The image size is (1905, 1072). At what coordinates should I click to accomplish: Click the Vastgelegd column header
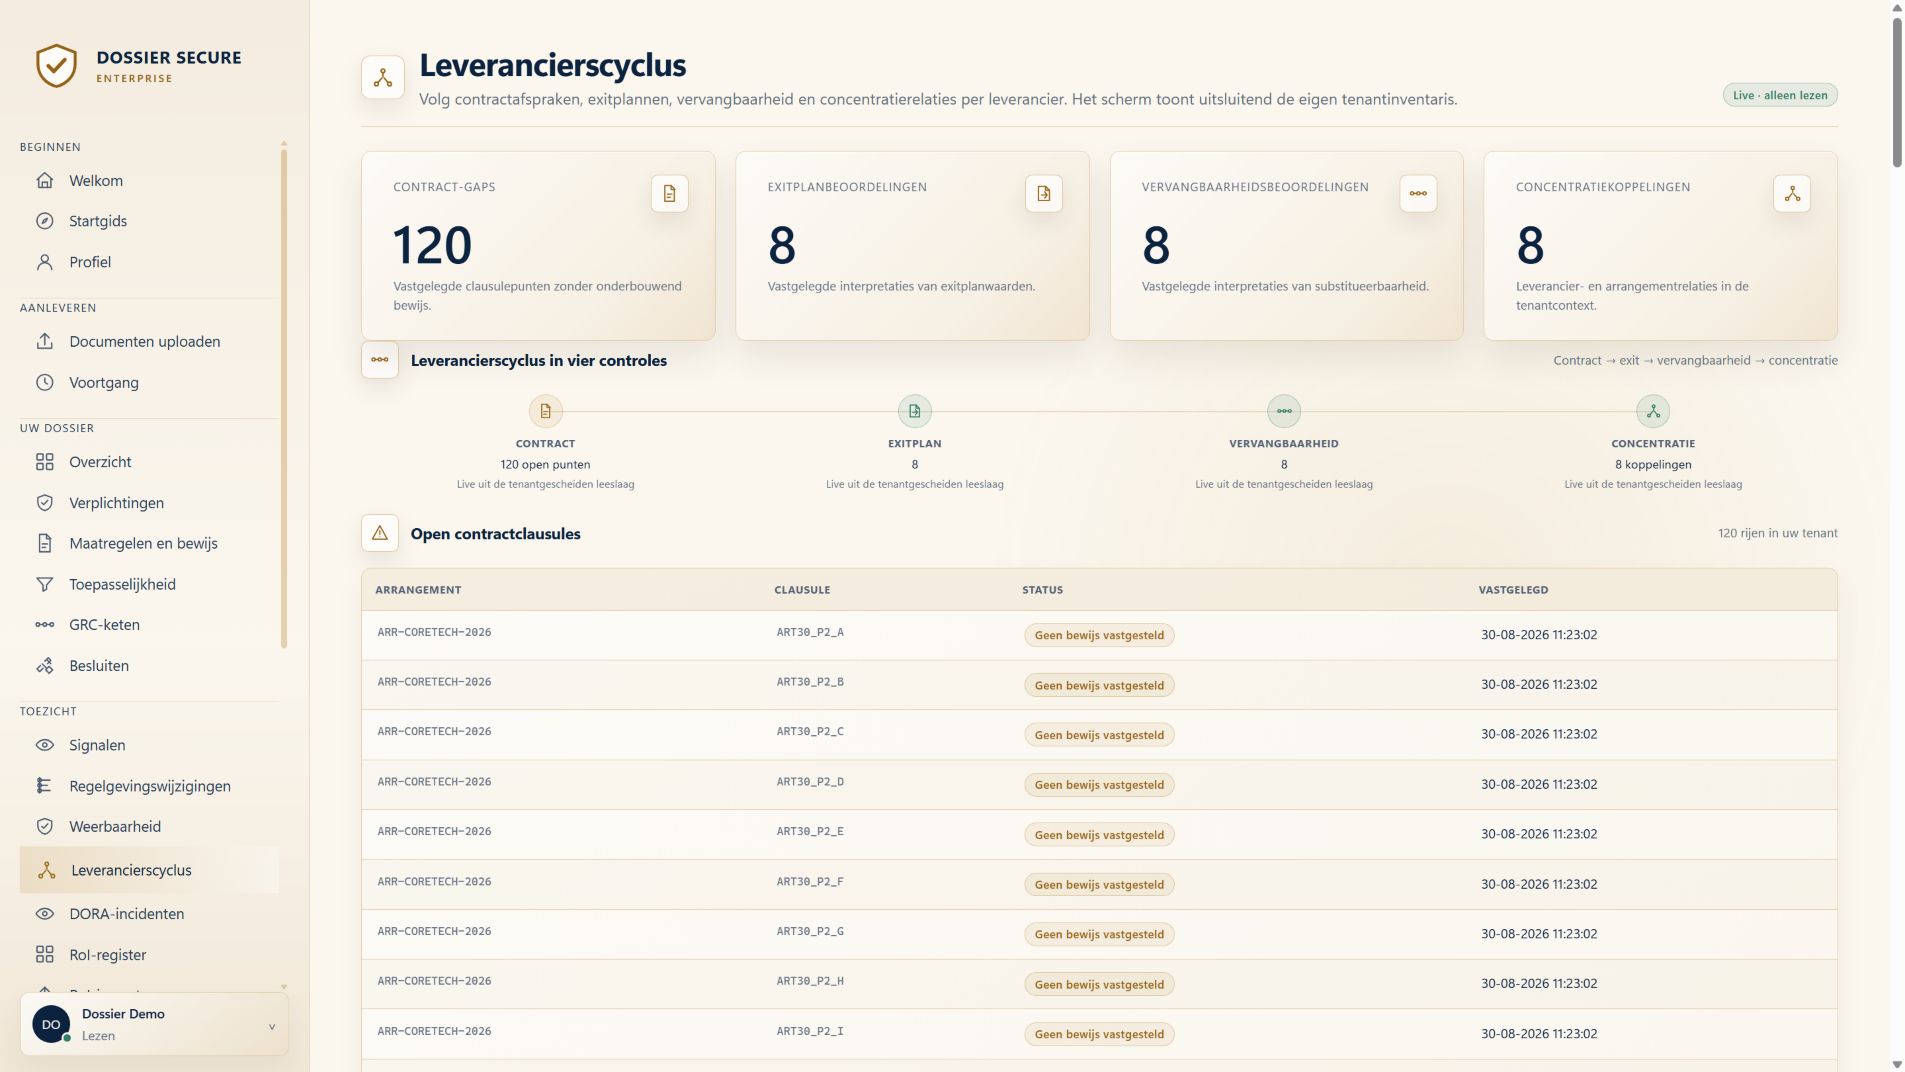click(x=1513, y=590)
